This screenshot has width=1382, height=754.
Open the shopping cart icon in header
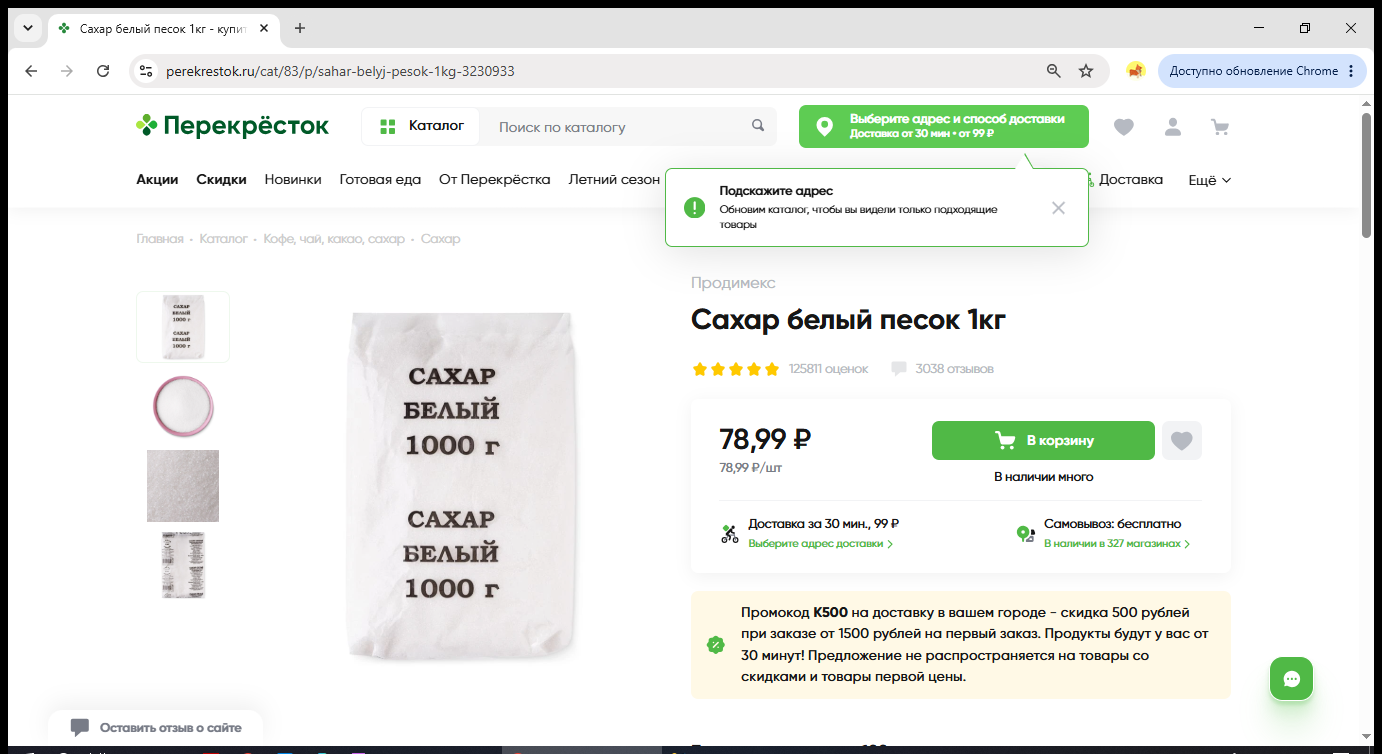pos(1219,127)
